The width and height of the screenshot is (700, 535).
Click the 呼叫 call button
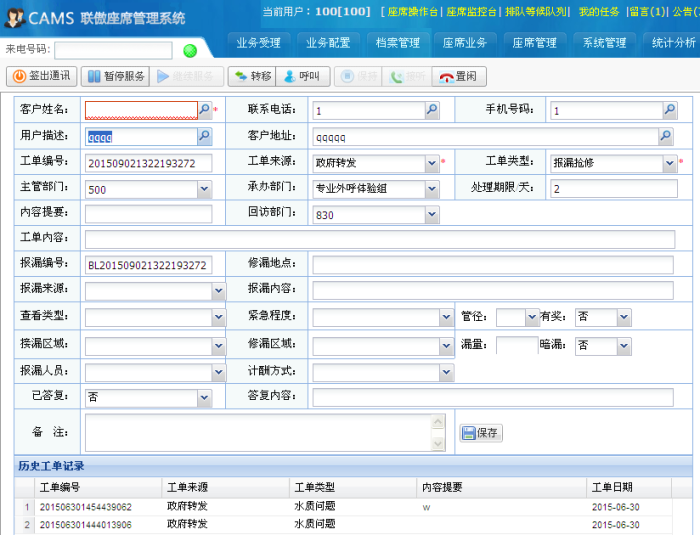coord(300,76)
